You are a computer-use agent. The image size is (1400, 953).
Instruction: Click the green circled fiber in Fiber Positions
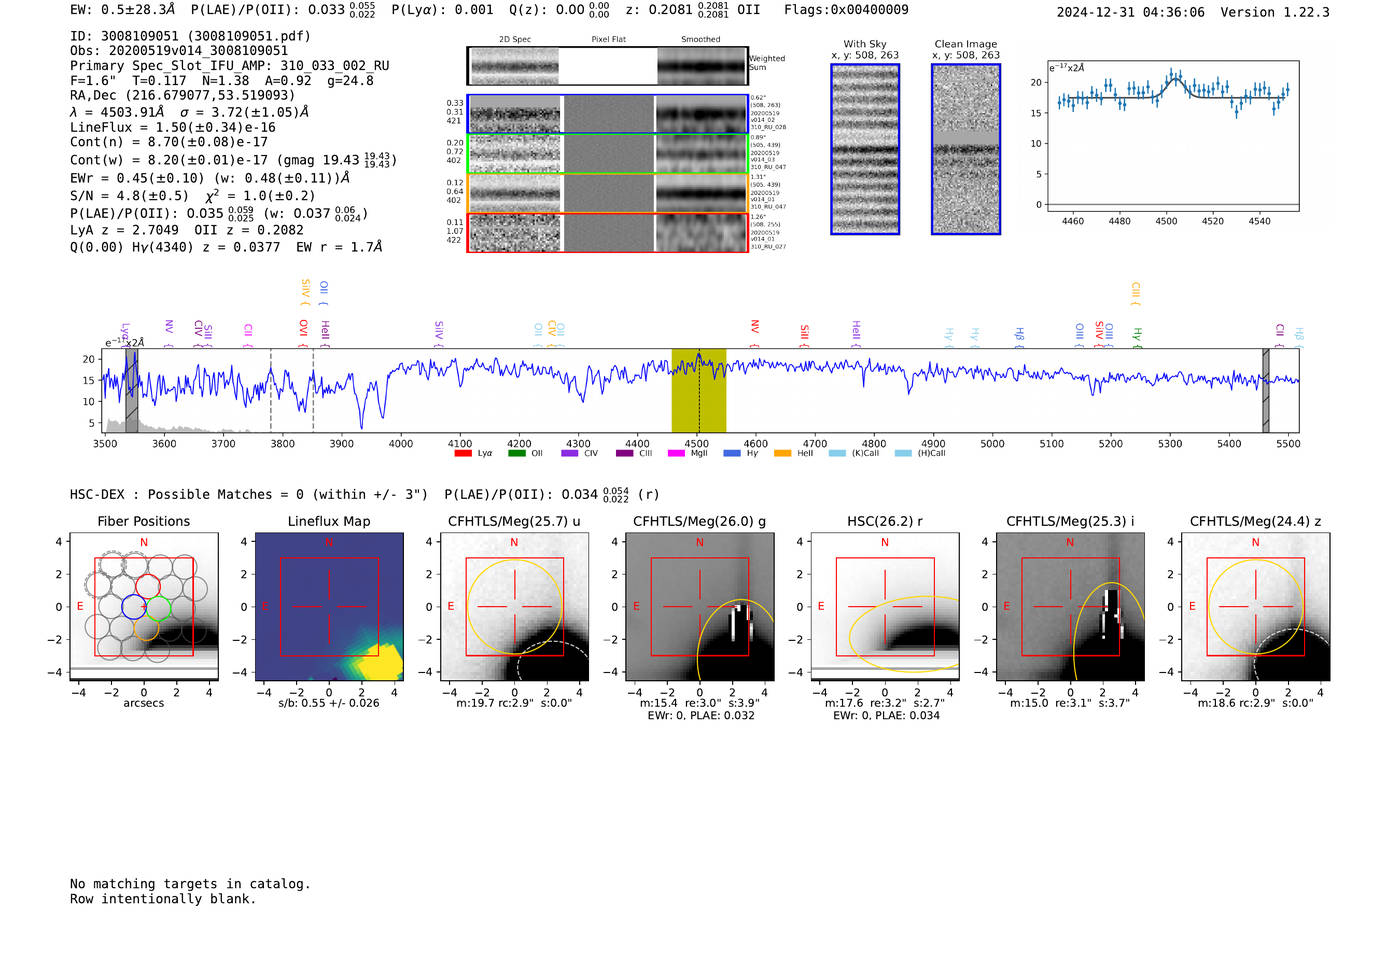click(x=159, y=607)
